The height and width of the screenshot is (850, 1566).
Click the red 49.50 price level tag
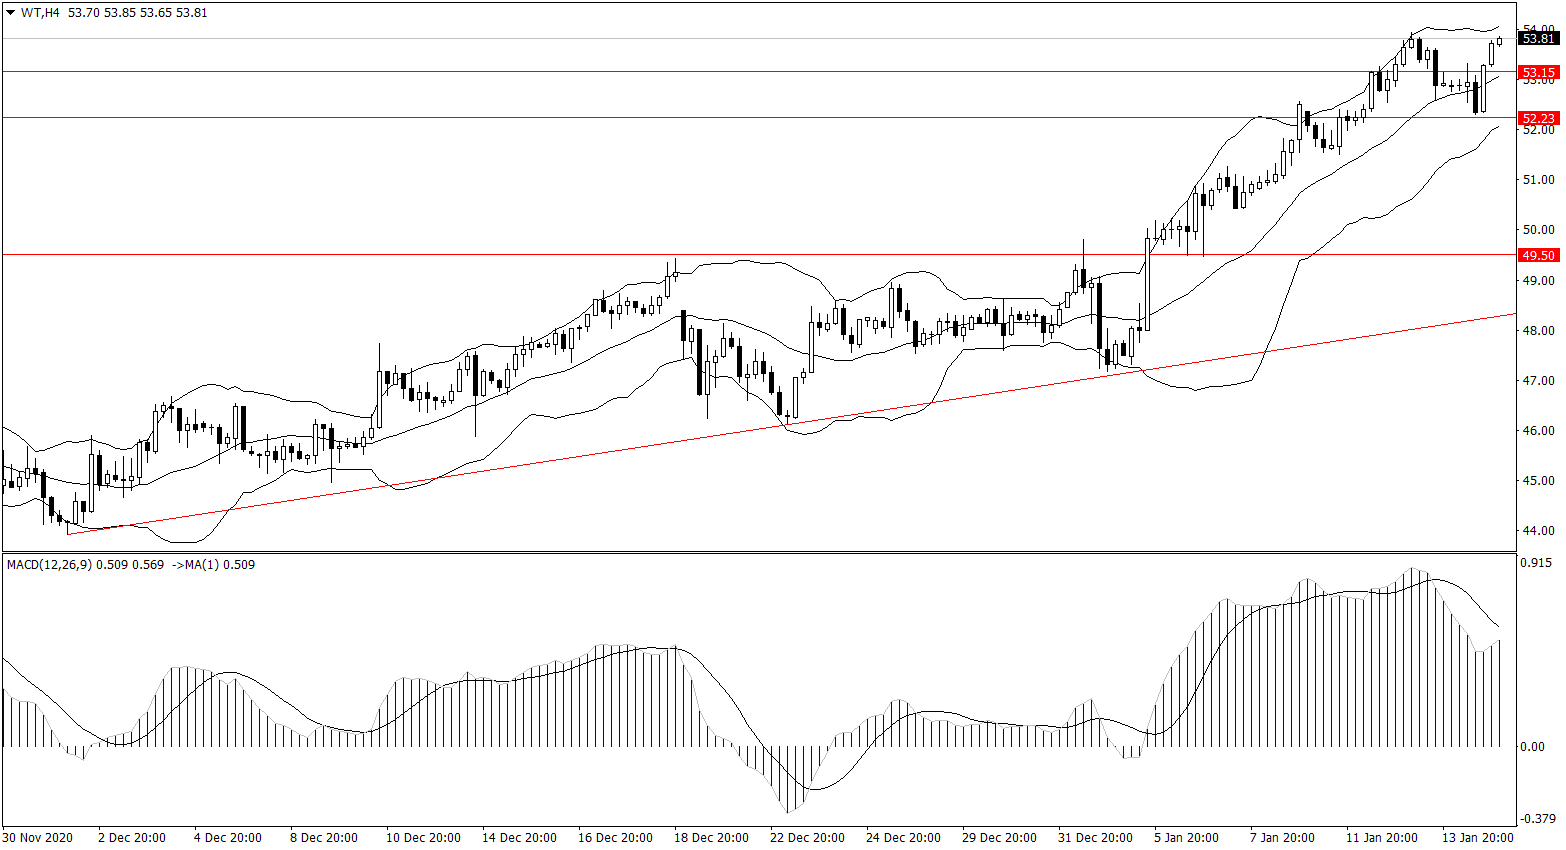click(x=1537, y=255)
